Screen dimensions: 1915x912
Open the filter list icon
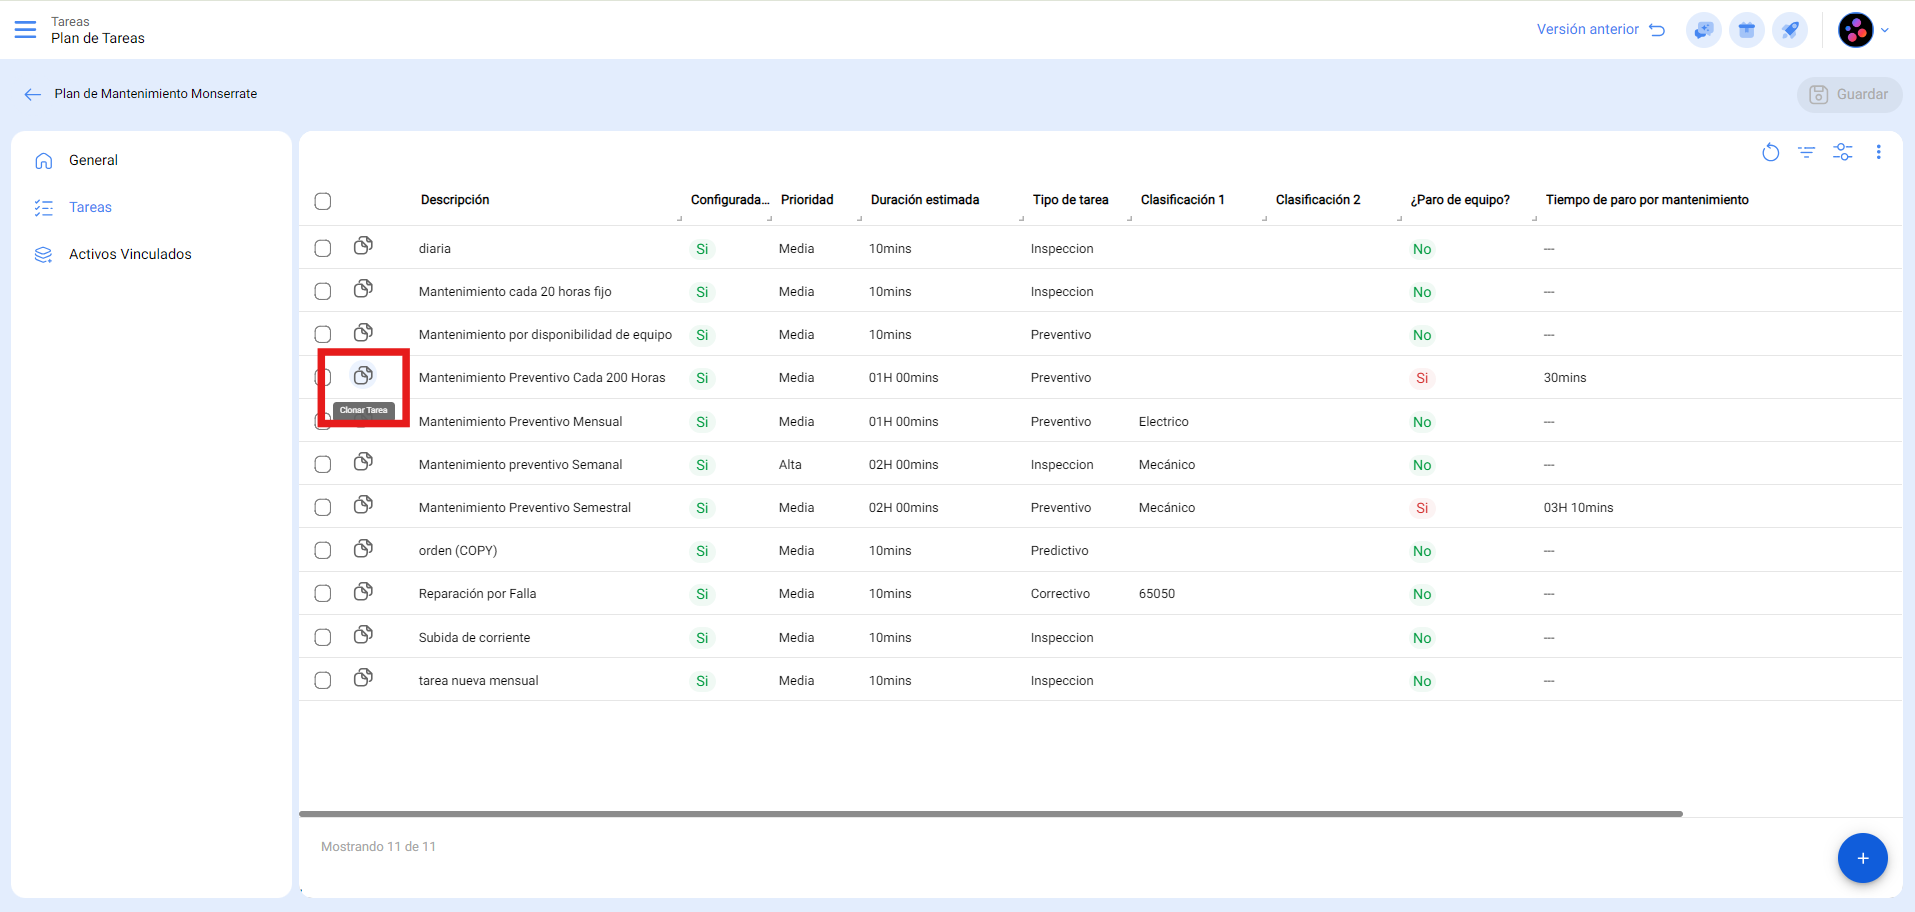[x=1806, y=152]
